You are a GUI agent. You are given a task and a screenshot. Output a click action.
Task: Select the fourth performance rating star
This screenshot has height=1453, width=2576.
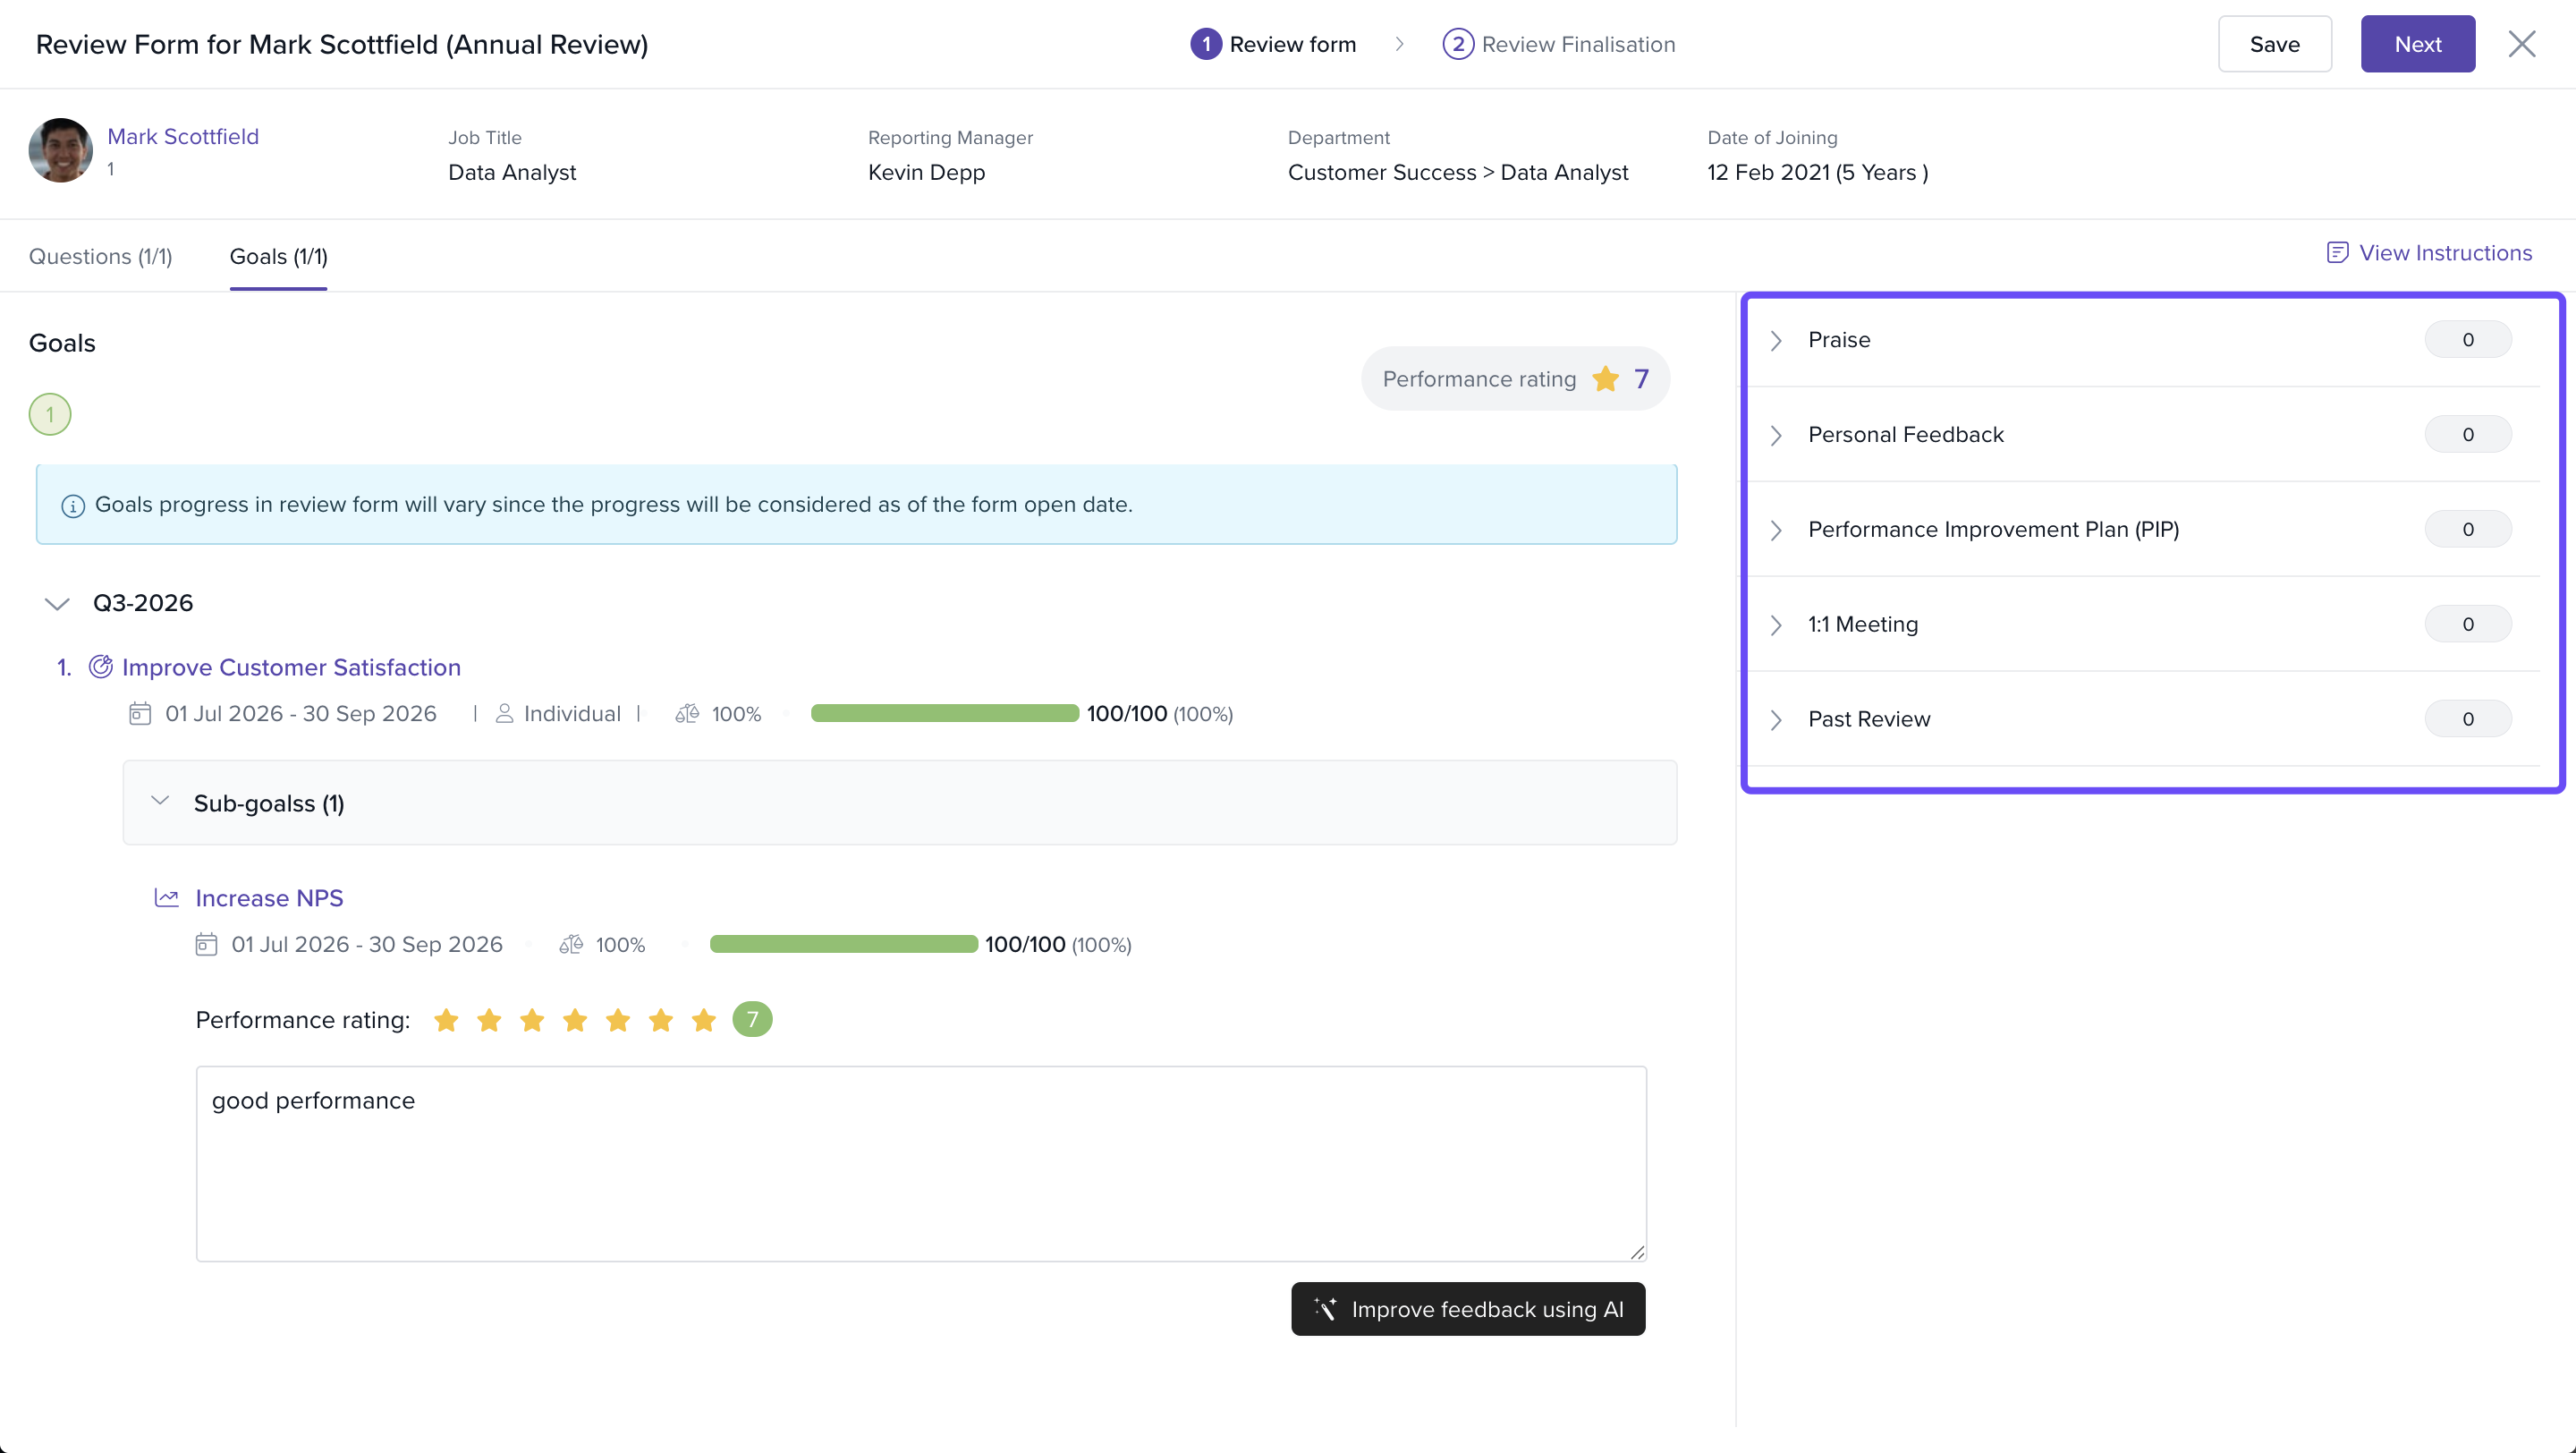(575, 1020)
